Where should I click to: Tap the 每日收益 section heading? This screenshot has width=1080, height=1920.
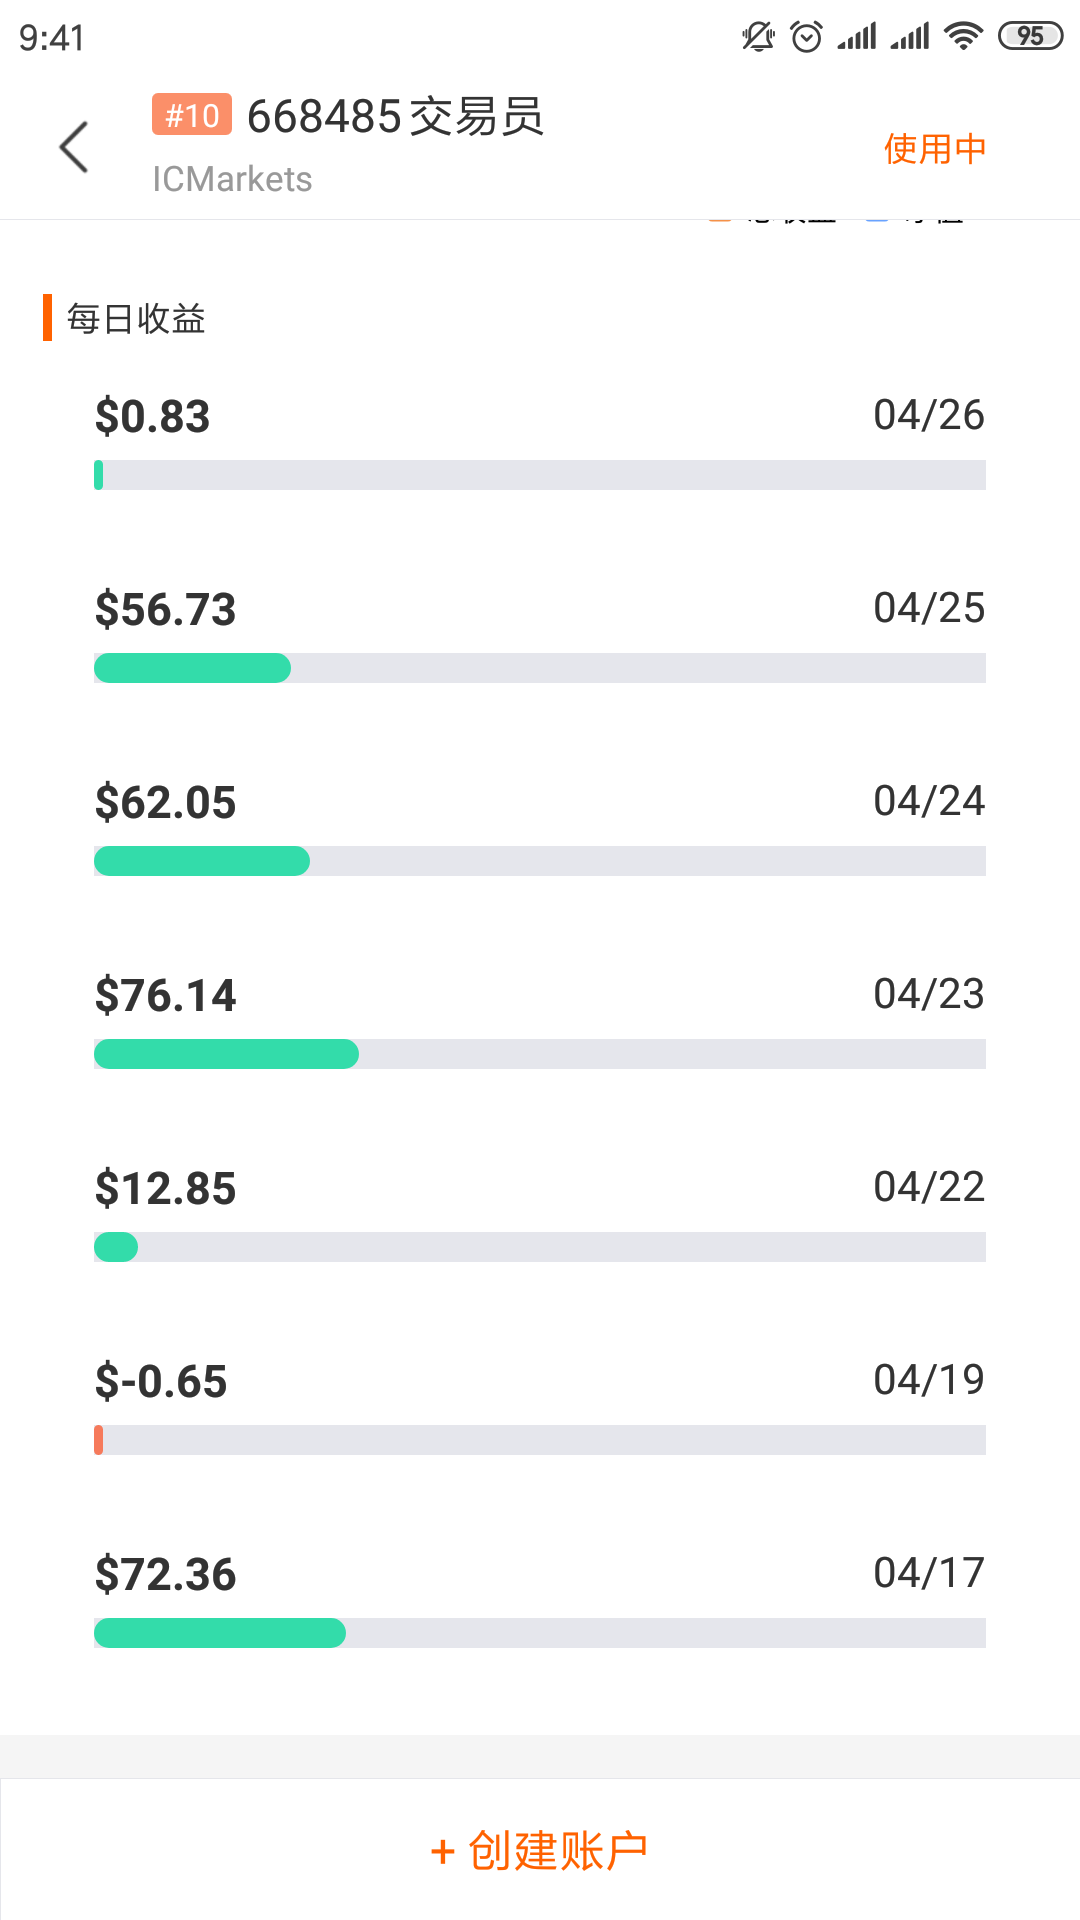pyautogui.click(x=135, y=318)
